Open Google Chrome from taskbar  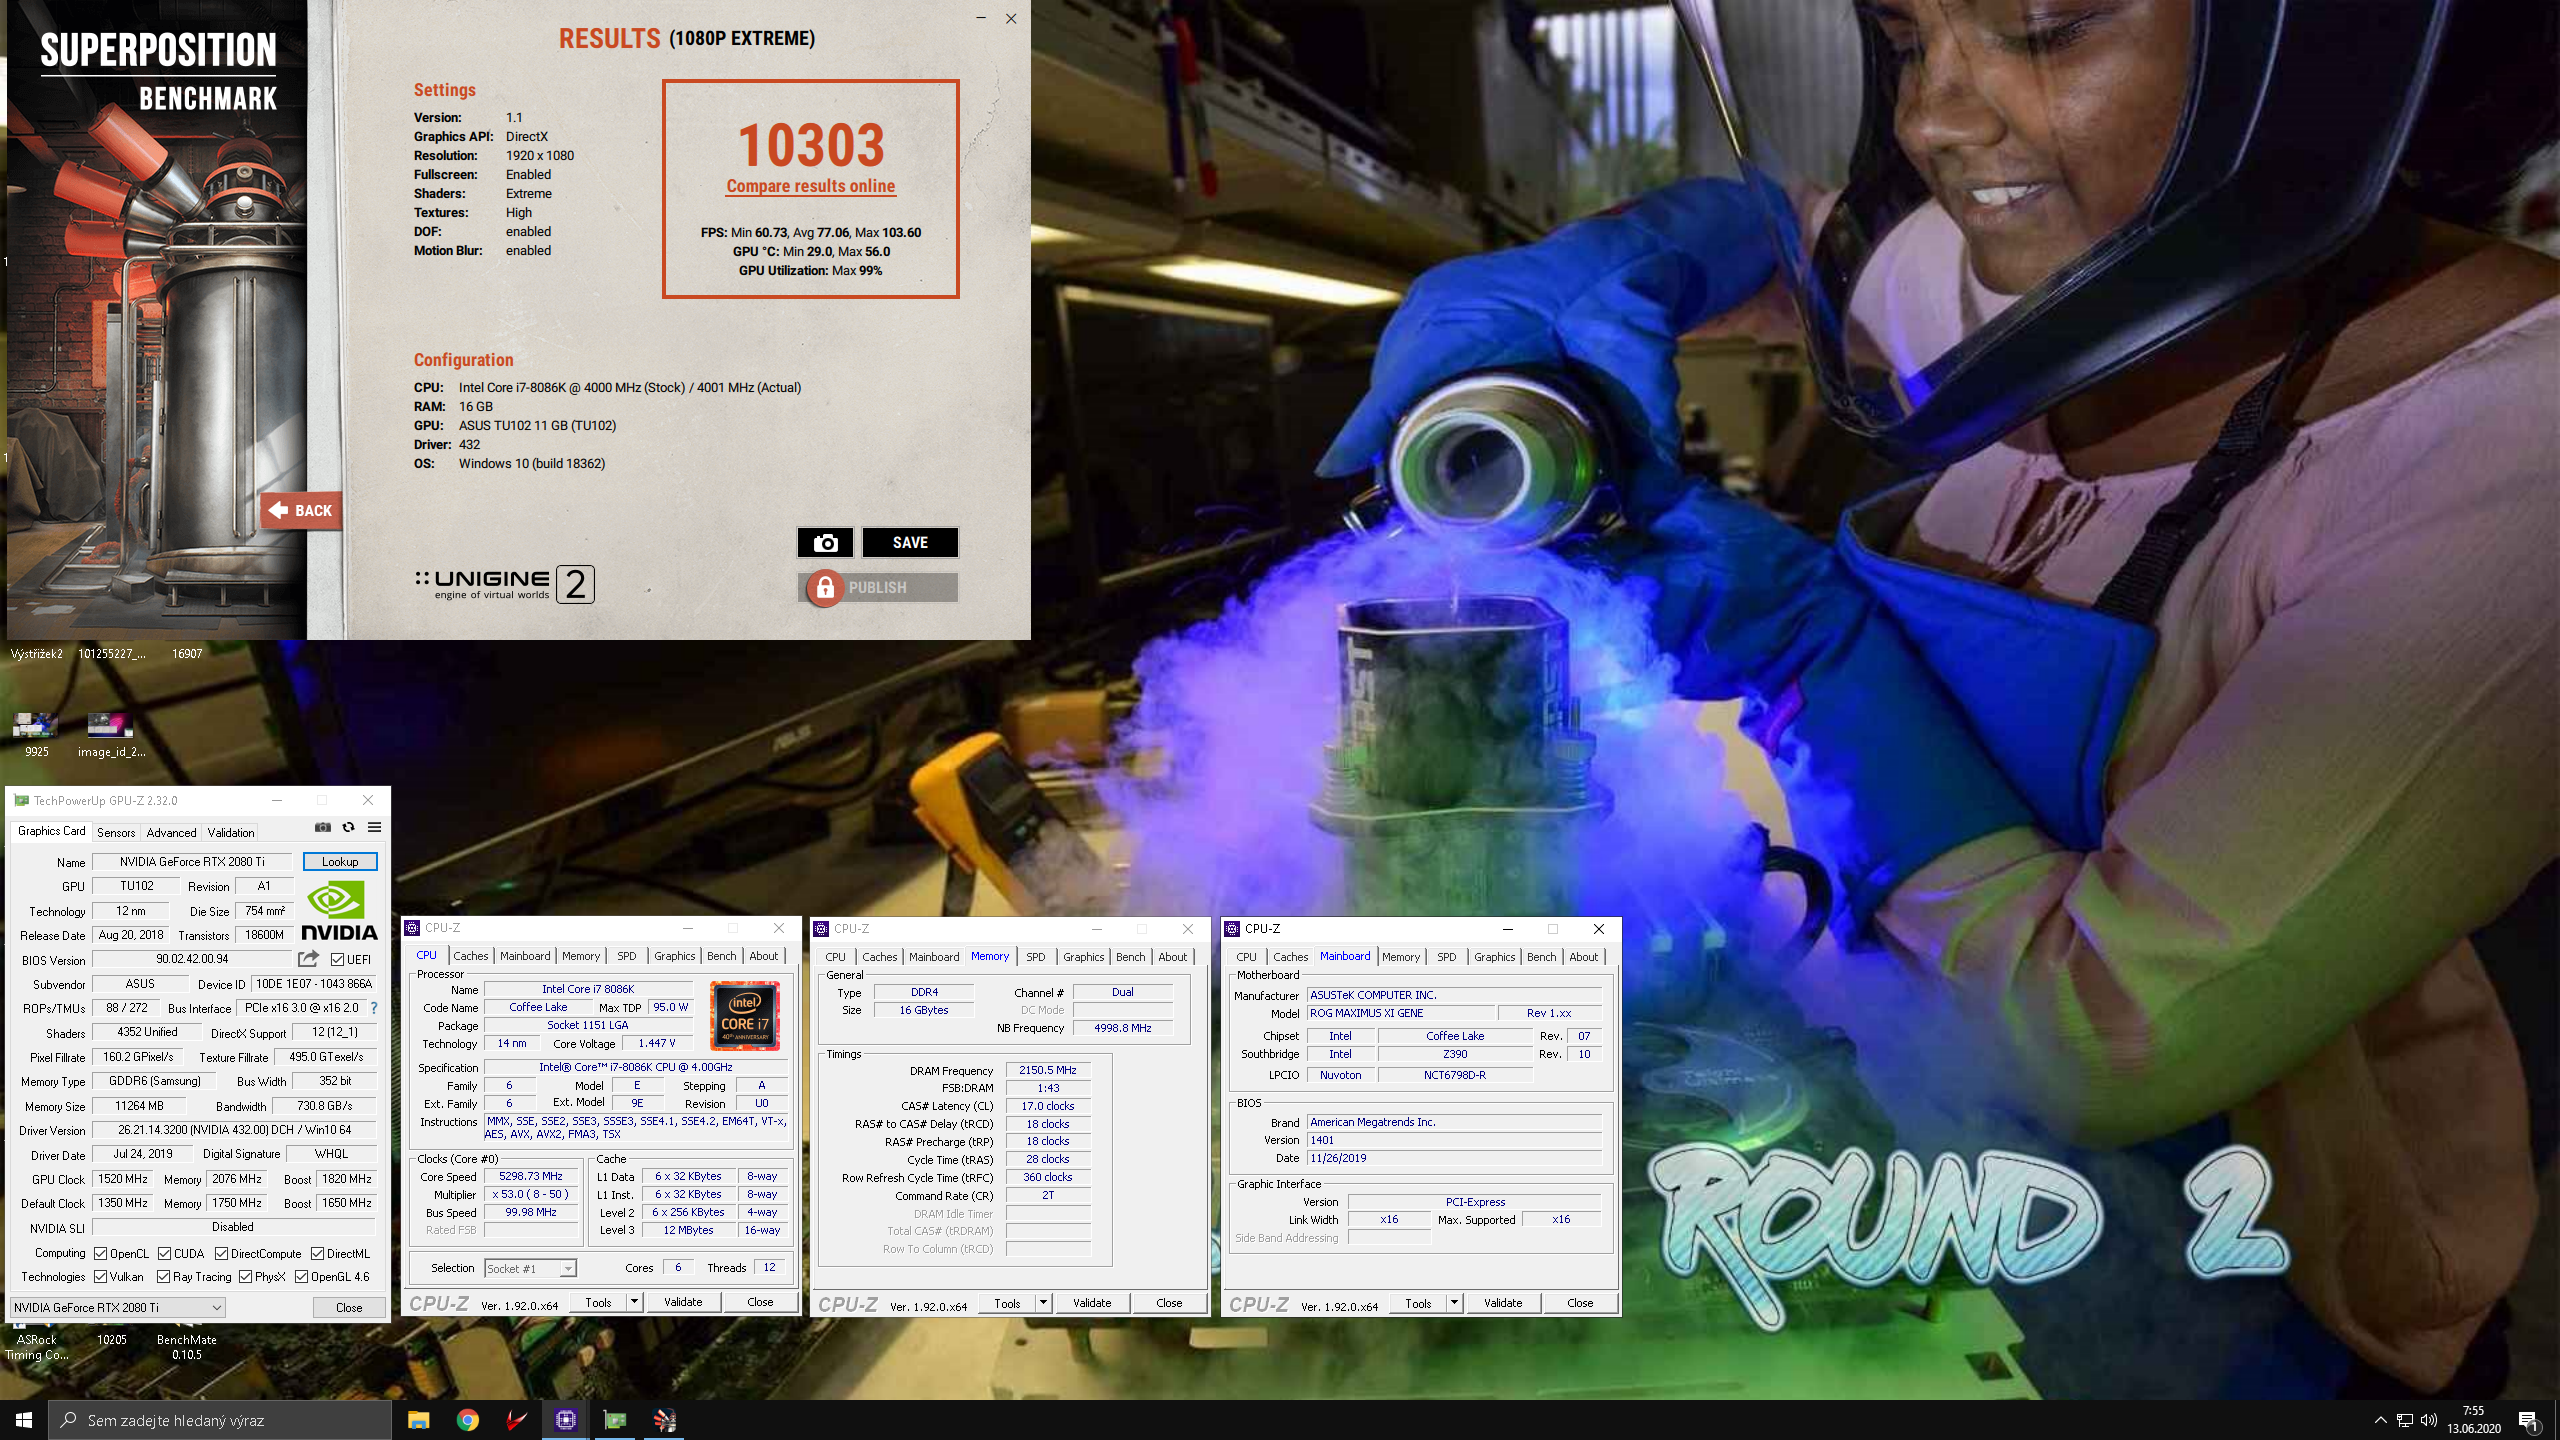pos(467,1420)
